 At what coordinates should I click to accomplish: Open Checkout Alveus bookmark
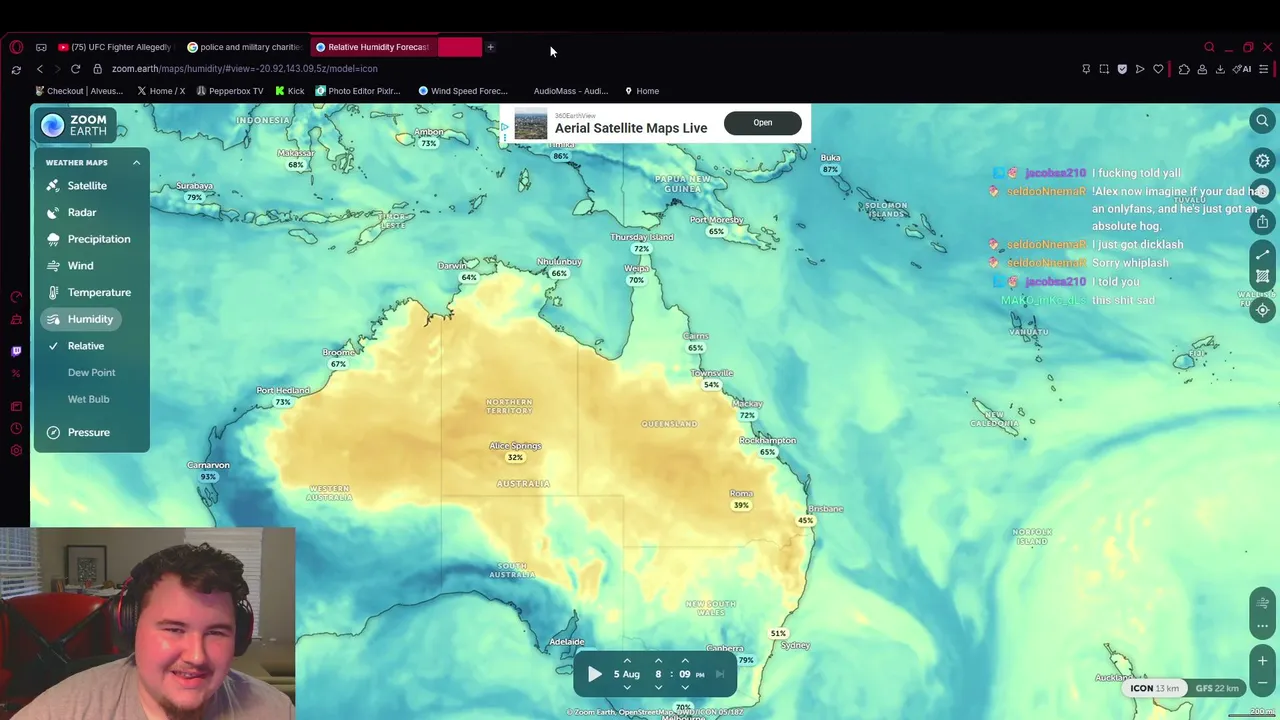(x=78, y=91)
